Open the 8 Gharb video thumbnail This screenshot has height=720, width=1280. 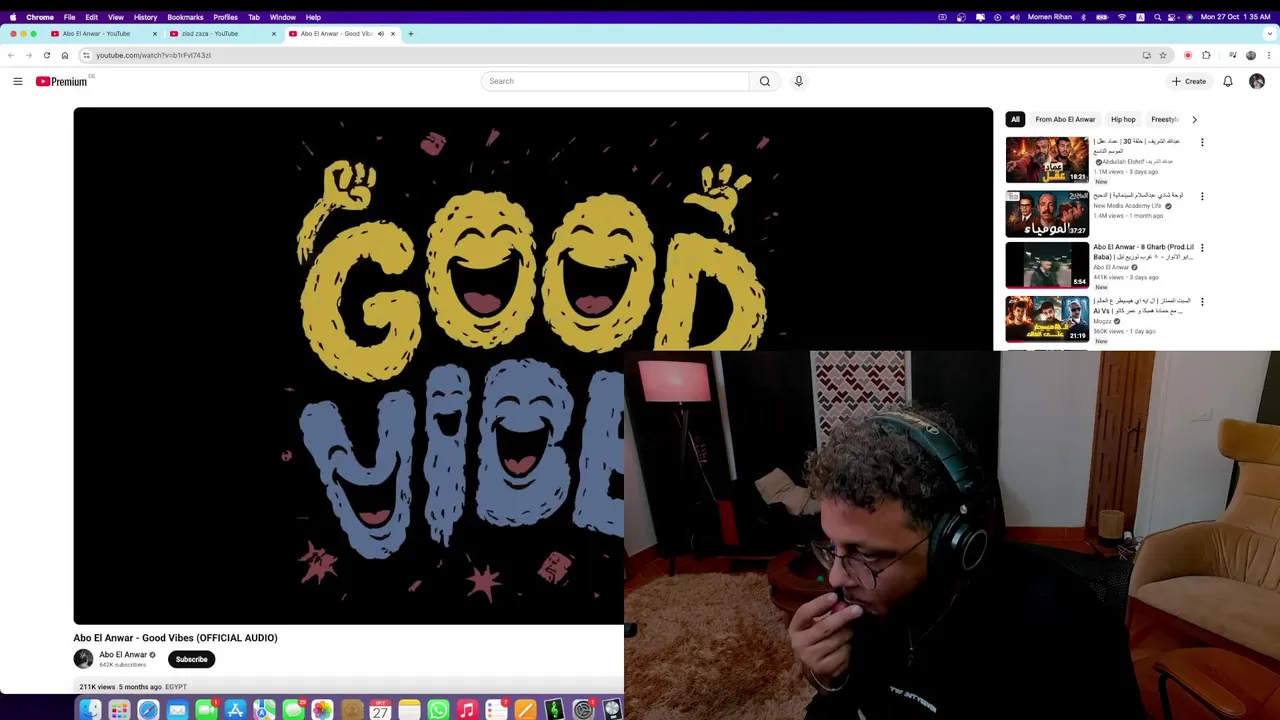coord(1047,265)
